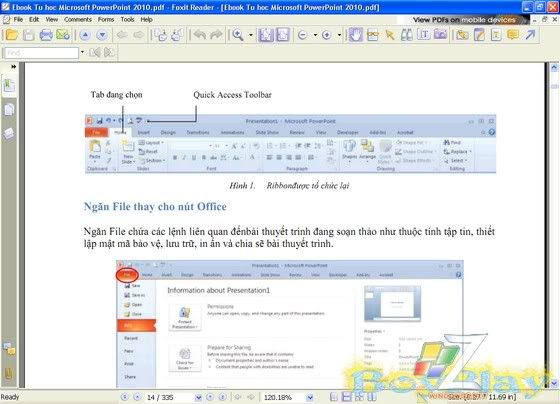Click the grayed previous view arrow in toolbar
This screenshot has height=404, width=560.
point(122,35)
